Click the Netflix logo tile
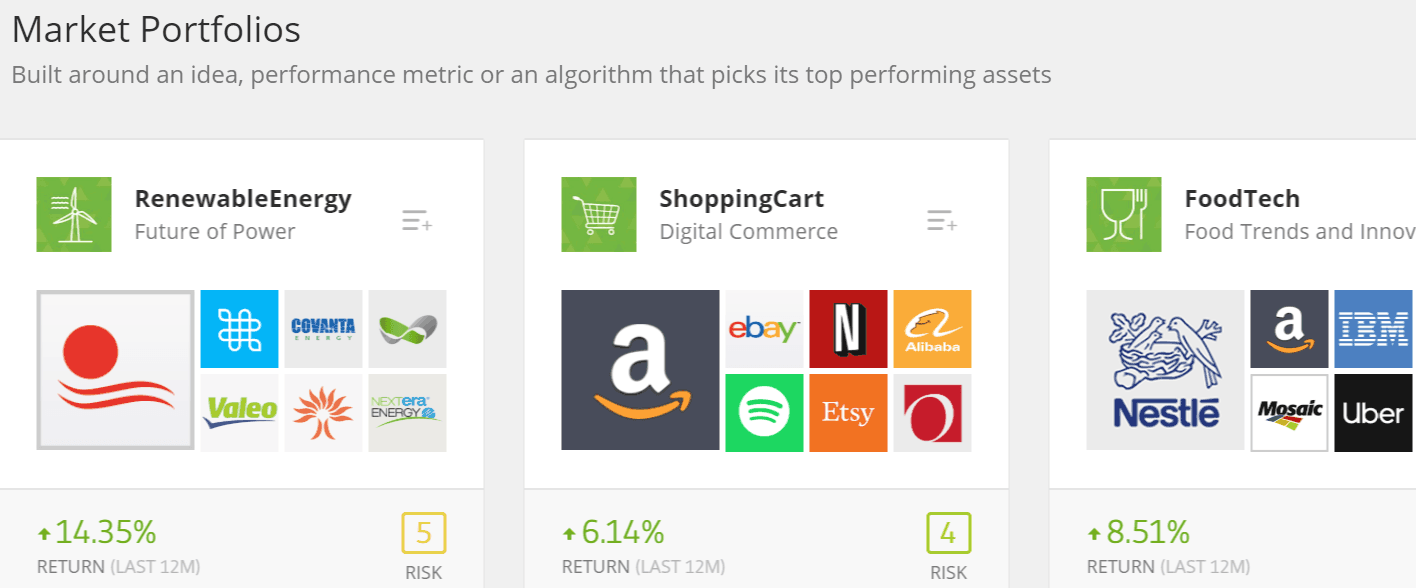 pos(848,329)
